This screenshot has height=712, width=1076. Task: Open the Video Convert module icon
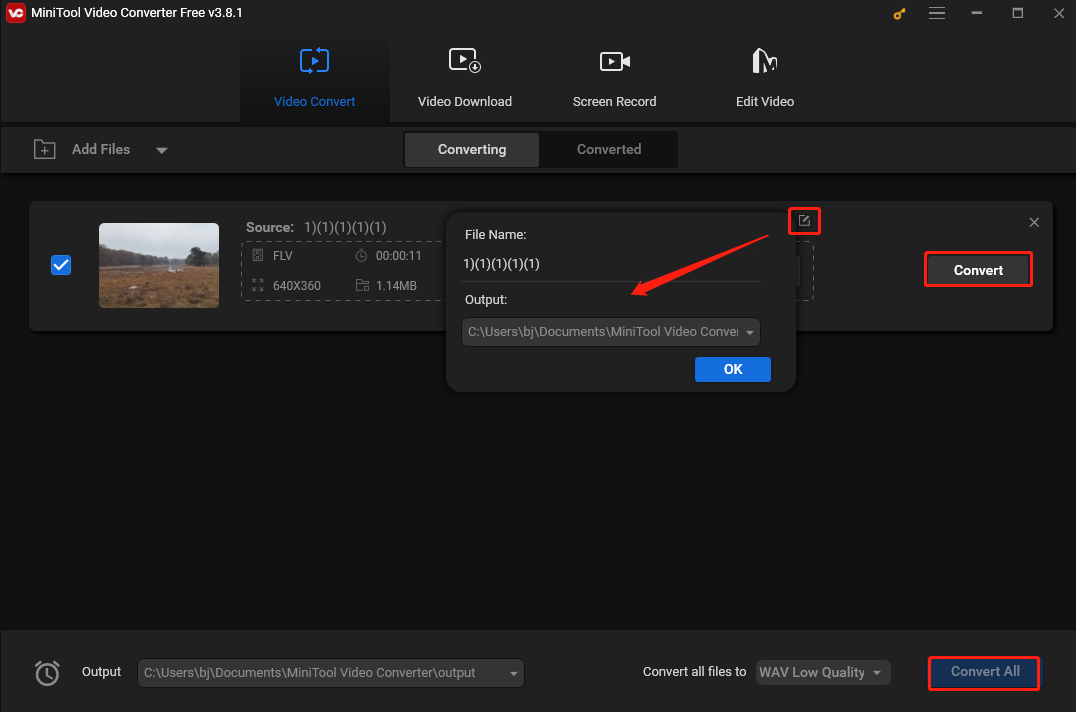pos(314,62)
